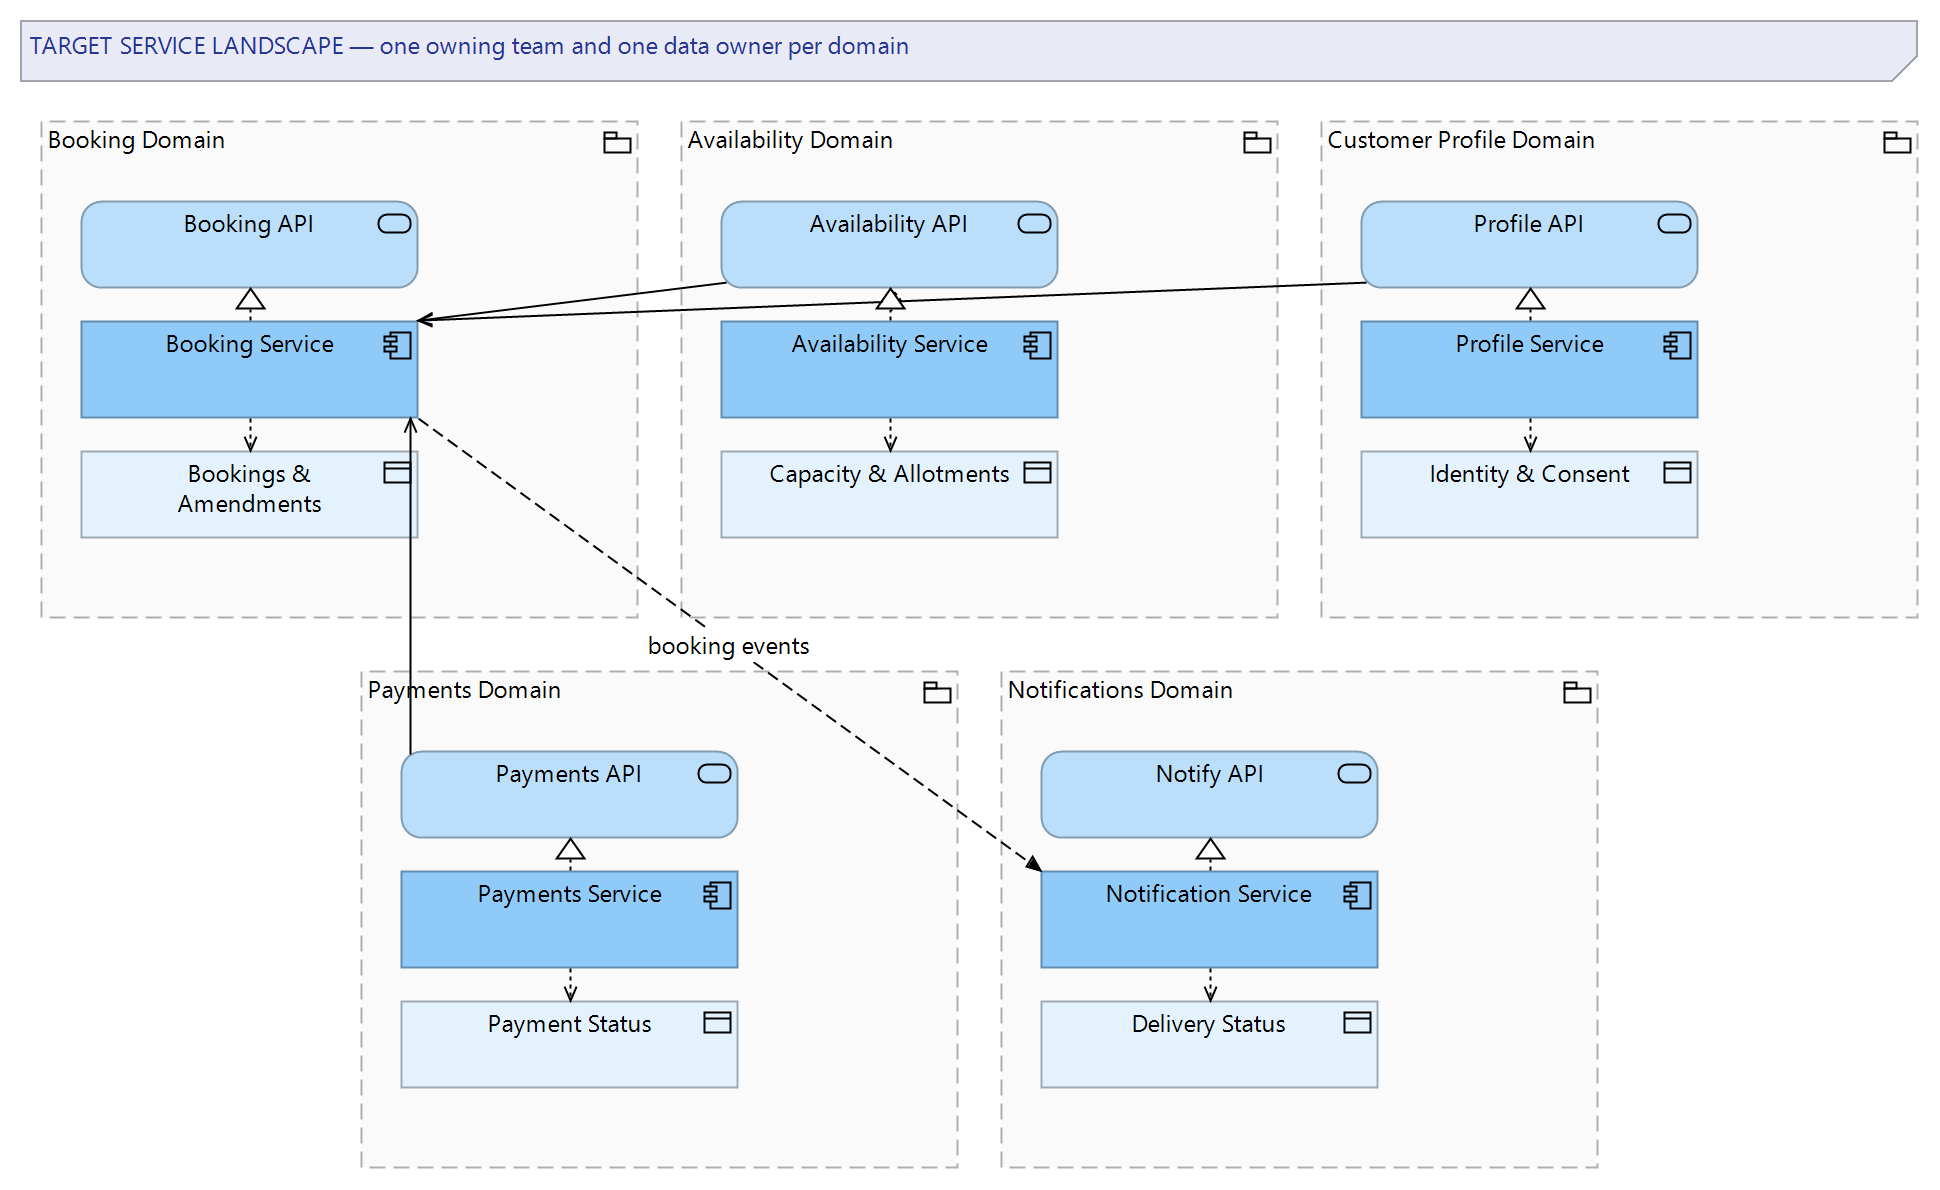Select the Payment Status data object
Screen dimensions: 1940x1190
pos(569,1045)
